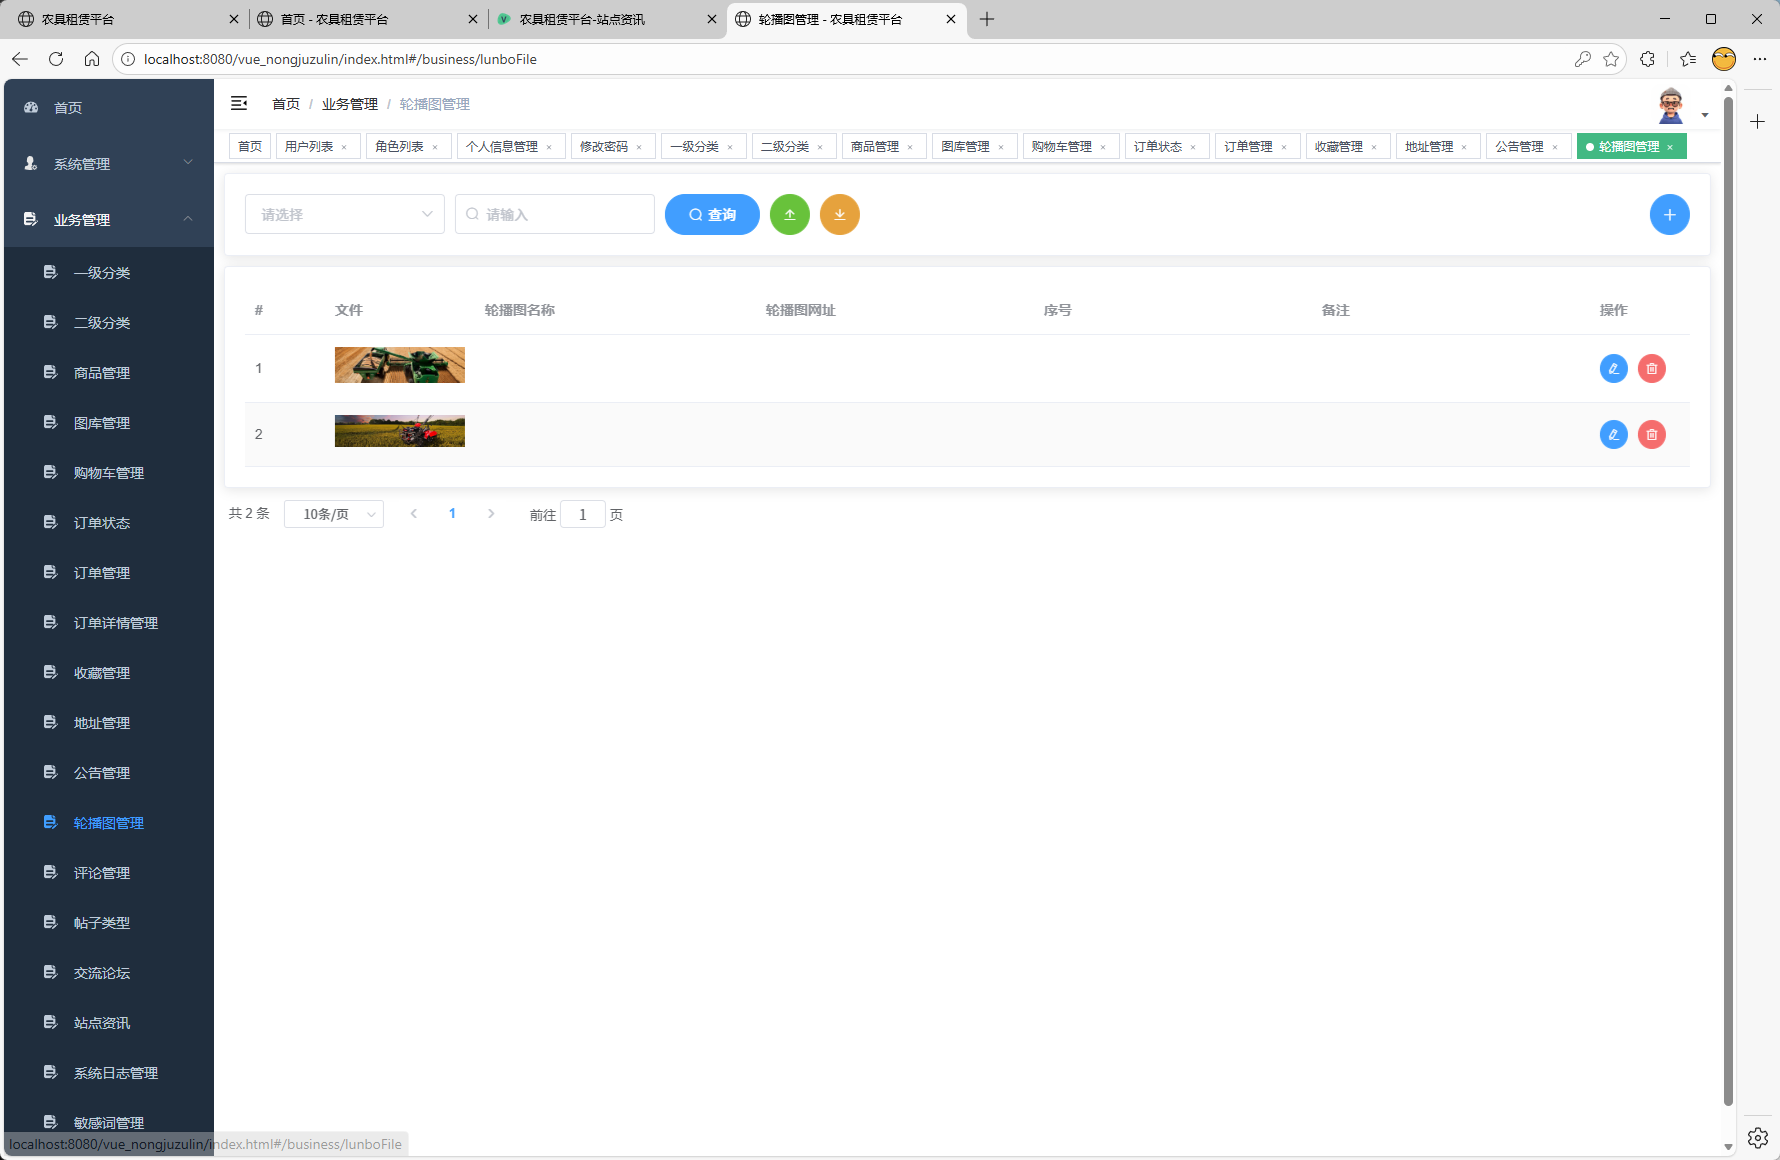The width and height of the screenshot is (1780, 1160).
Task: Open 站点资讯 in the sidebar
Action: click(x=109, y=1022)
